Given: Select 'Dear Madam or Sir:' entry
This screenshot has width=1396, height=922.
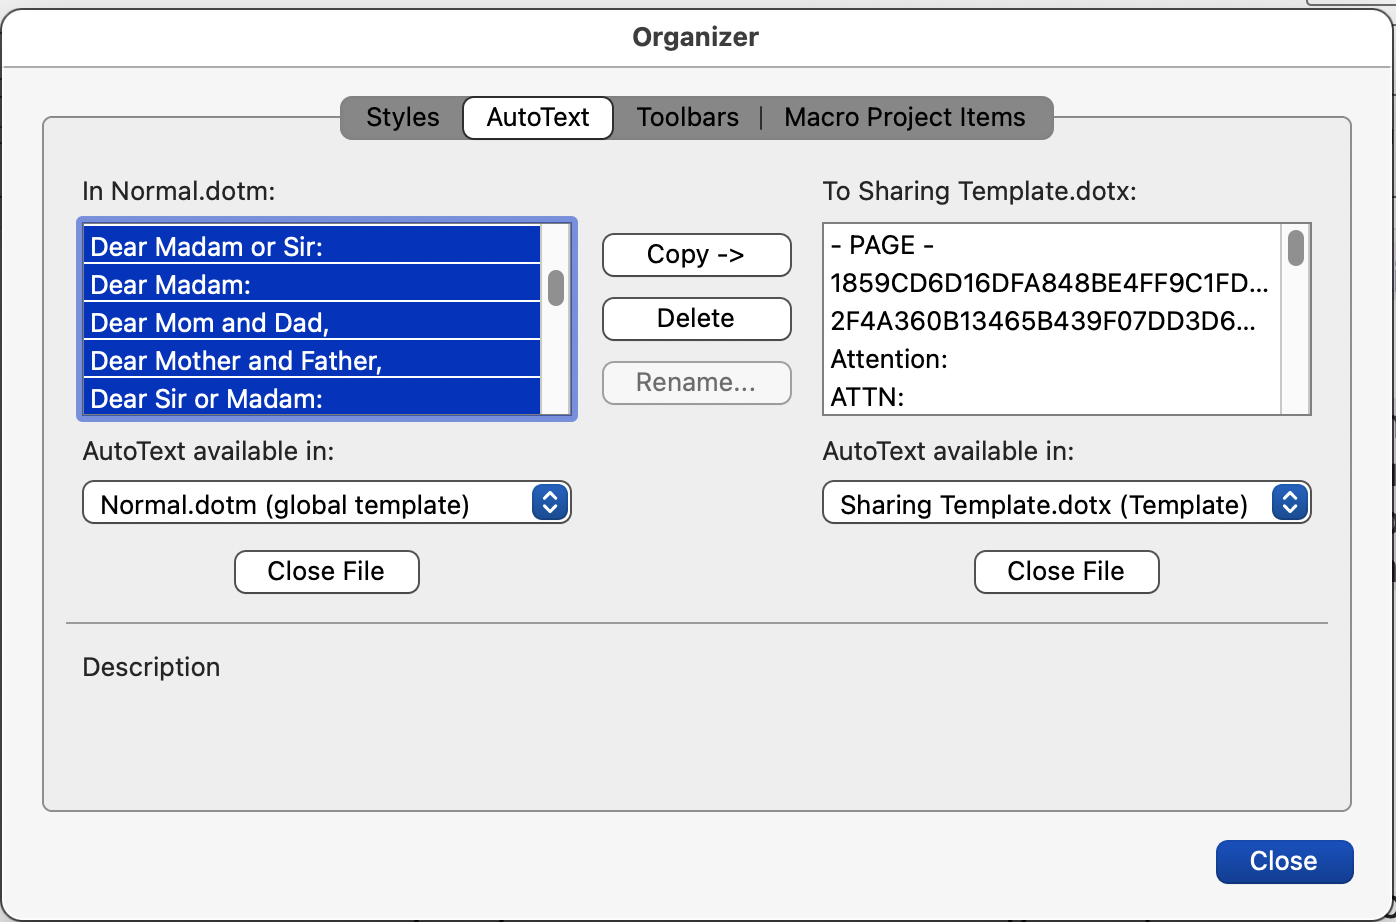Looking at the screenshot, I should pyautogui.click(x=312, y=246).
